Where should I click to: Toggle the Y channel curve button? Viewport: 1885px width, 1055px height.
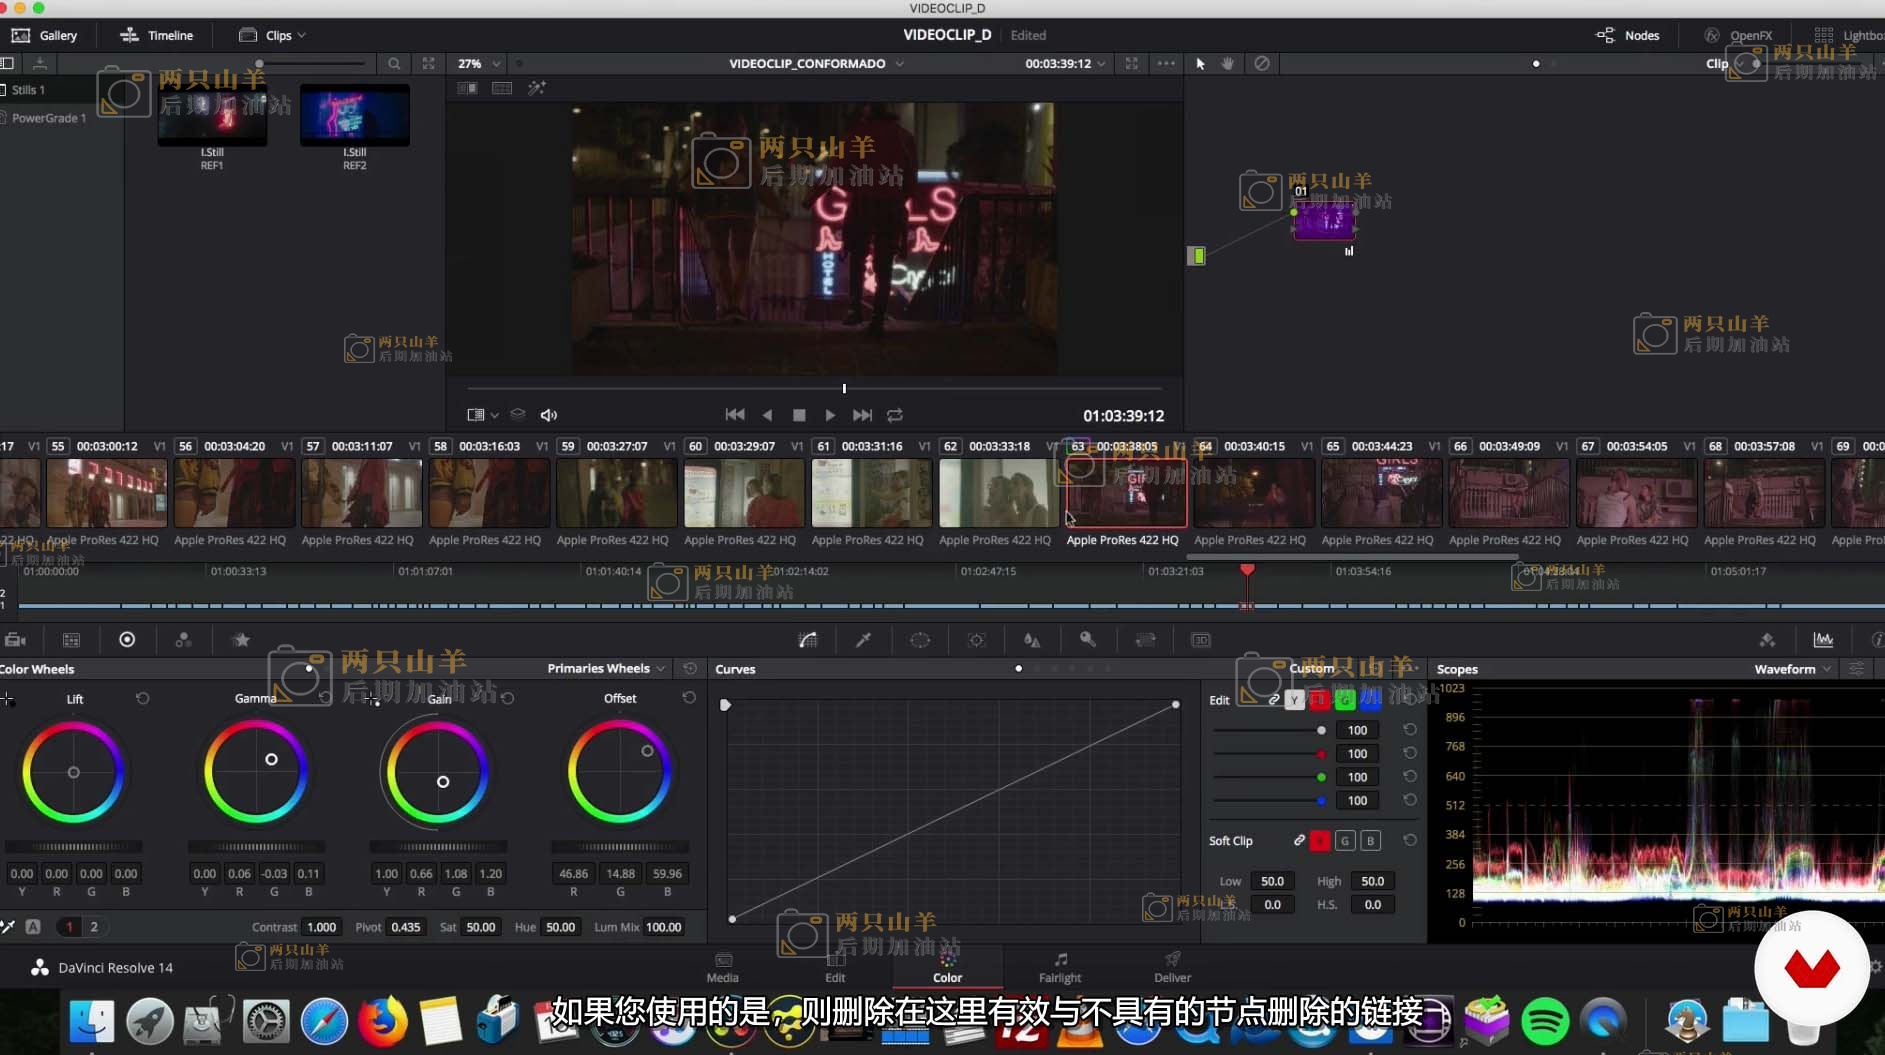[x=1294, y=700]
